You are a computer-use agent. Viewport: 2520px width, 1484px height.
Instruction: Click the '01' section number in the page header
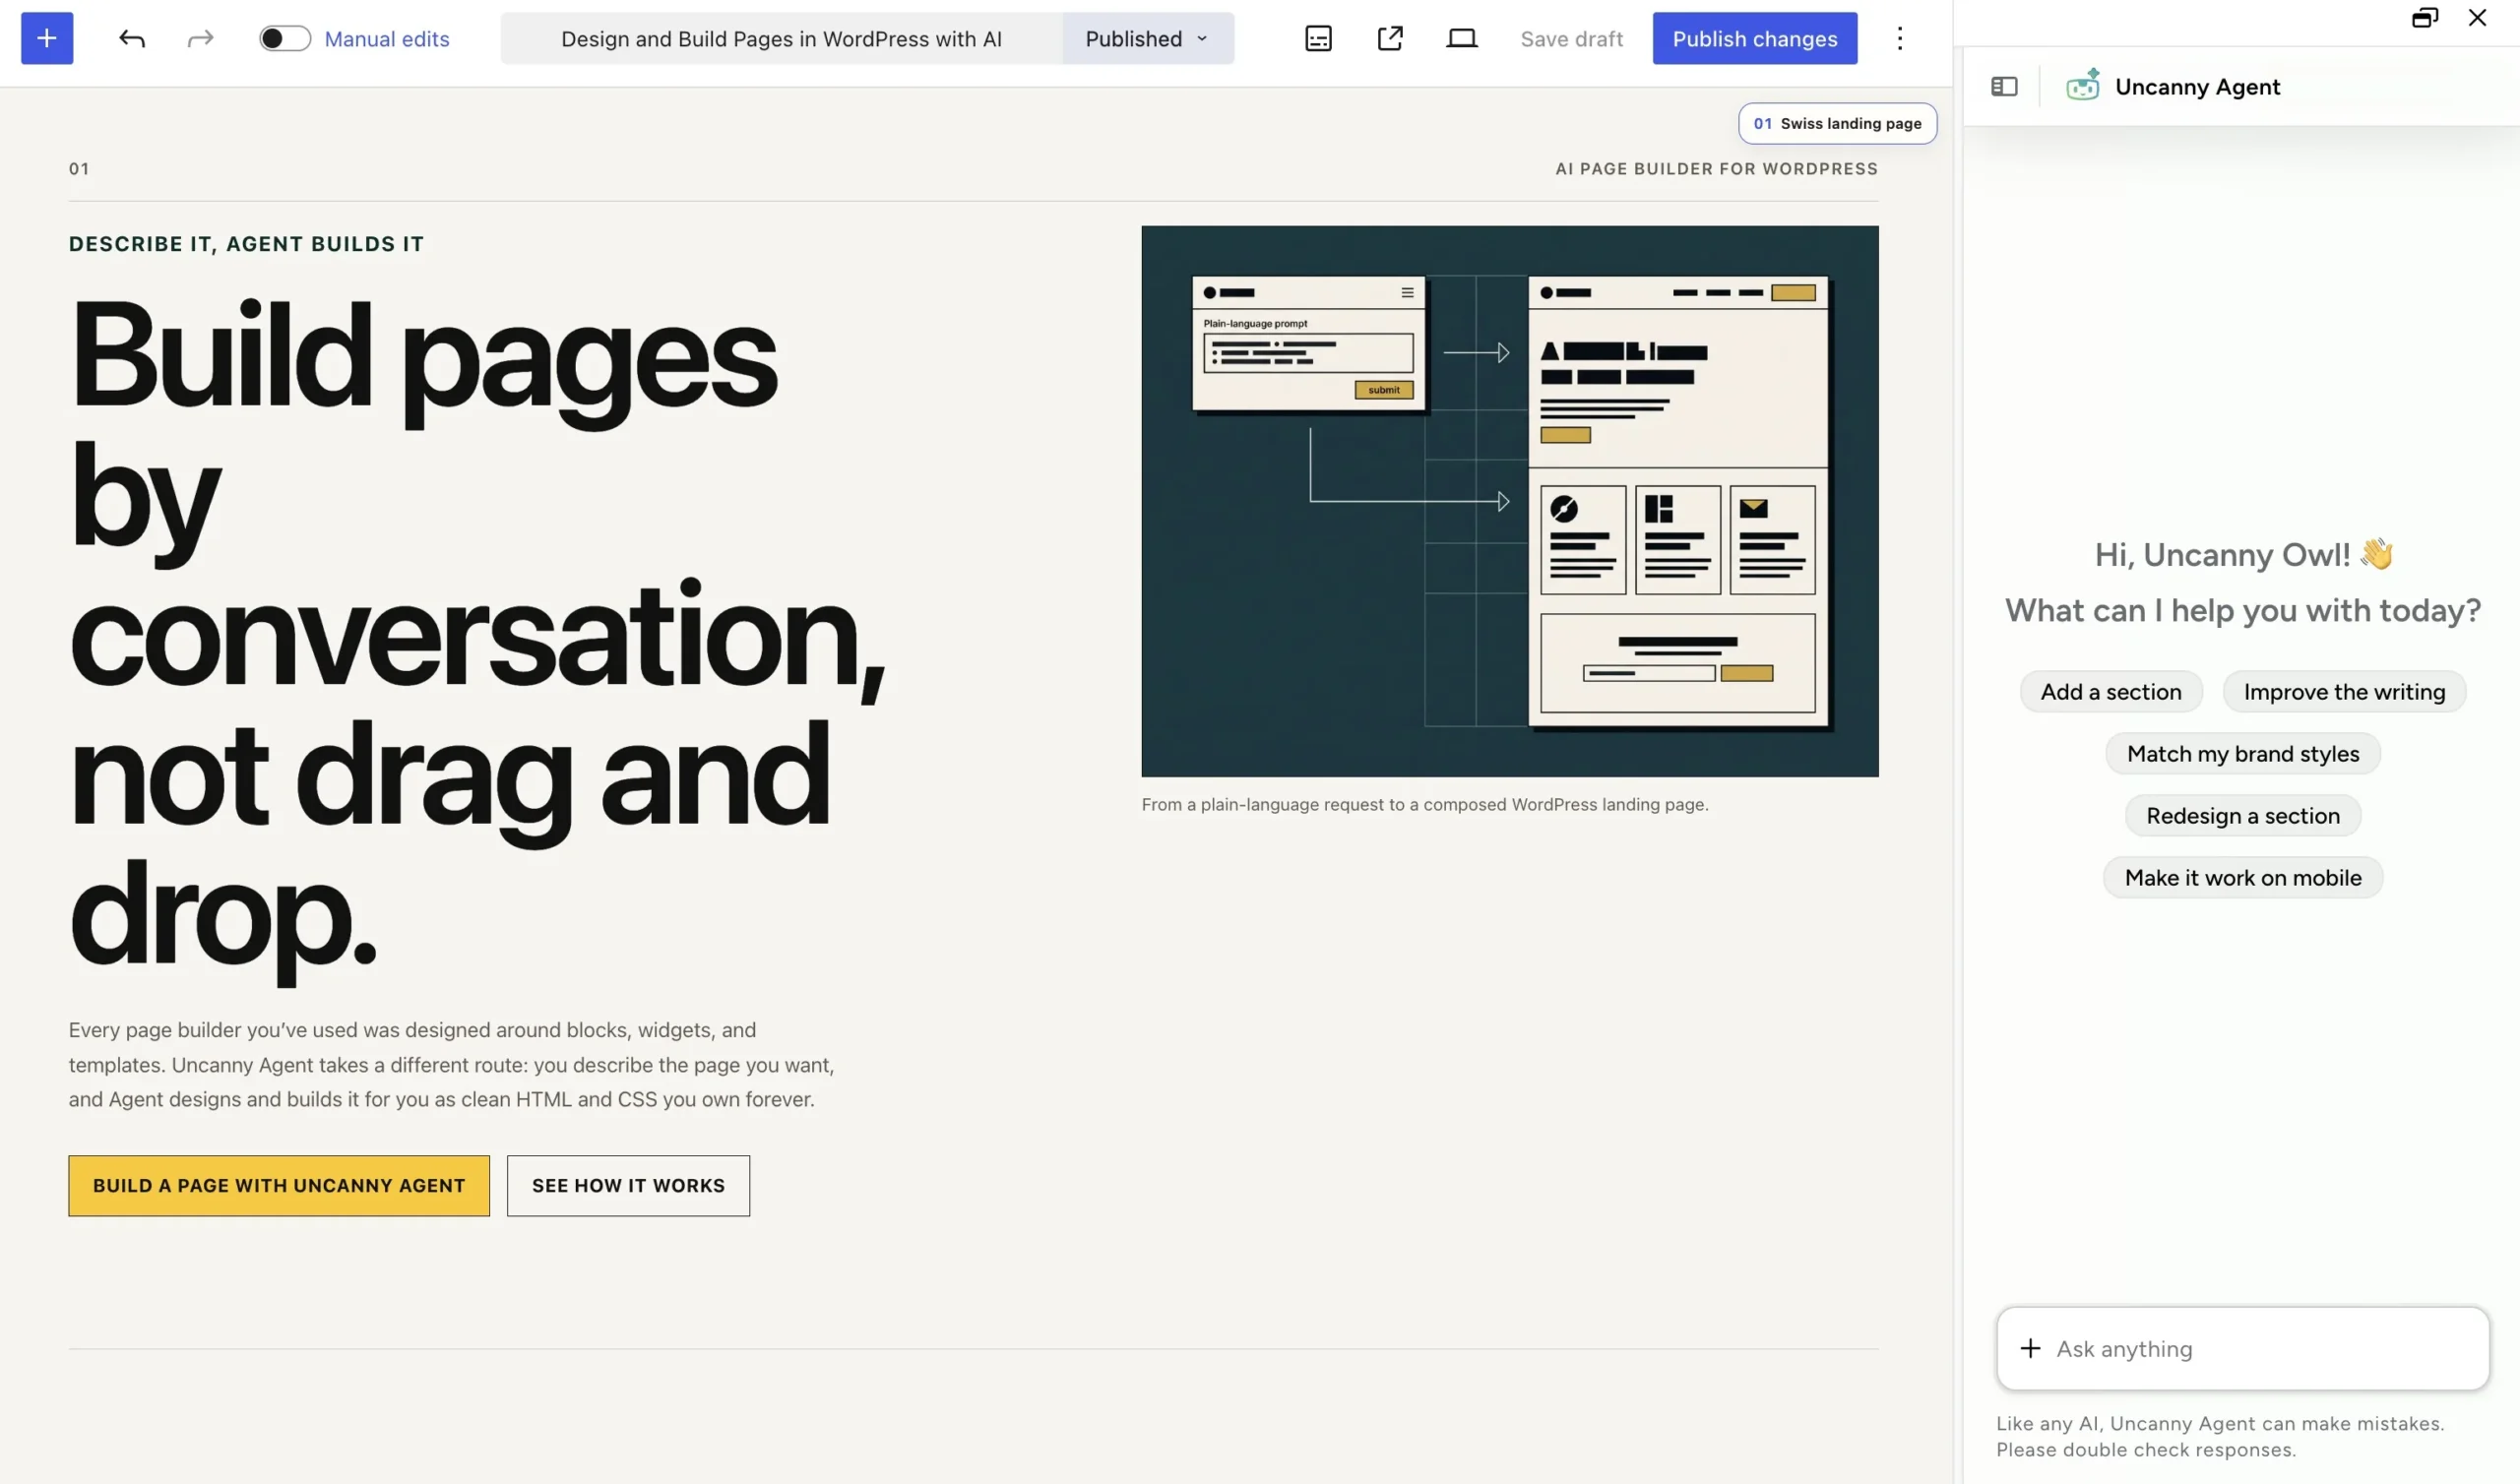[79, 169]
